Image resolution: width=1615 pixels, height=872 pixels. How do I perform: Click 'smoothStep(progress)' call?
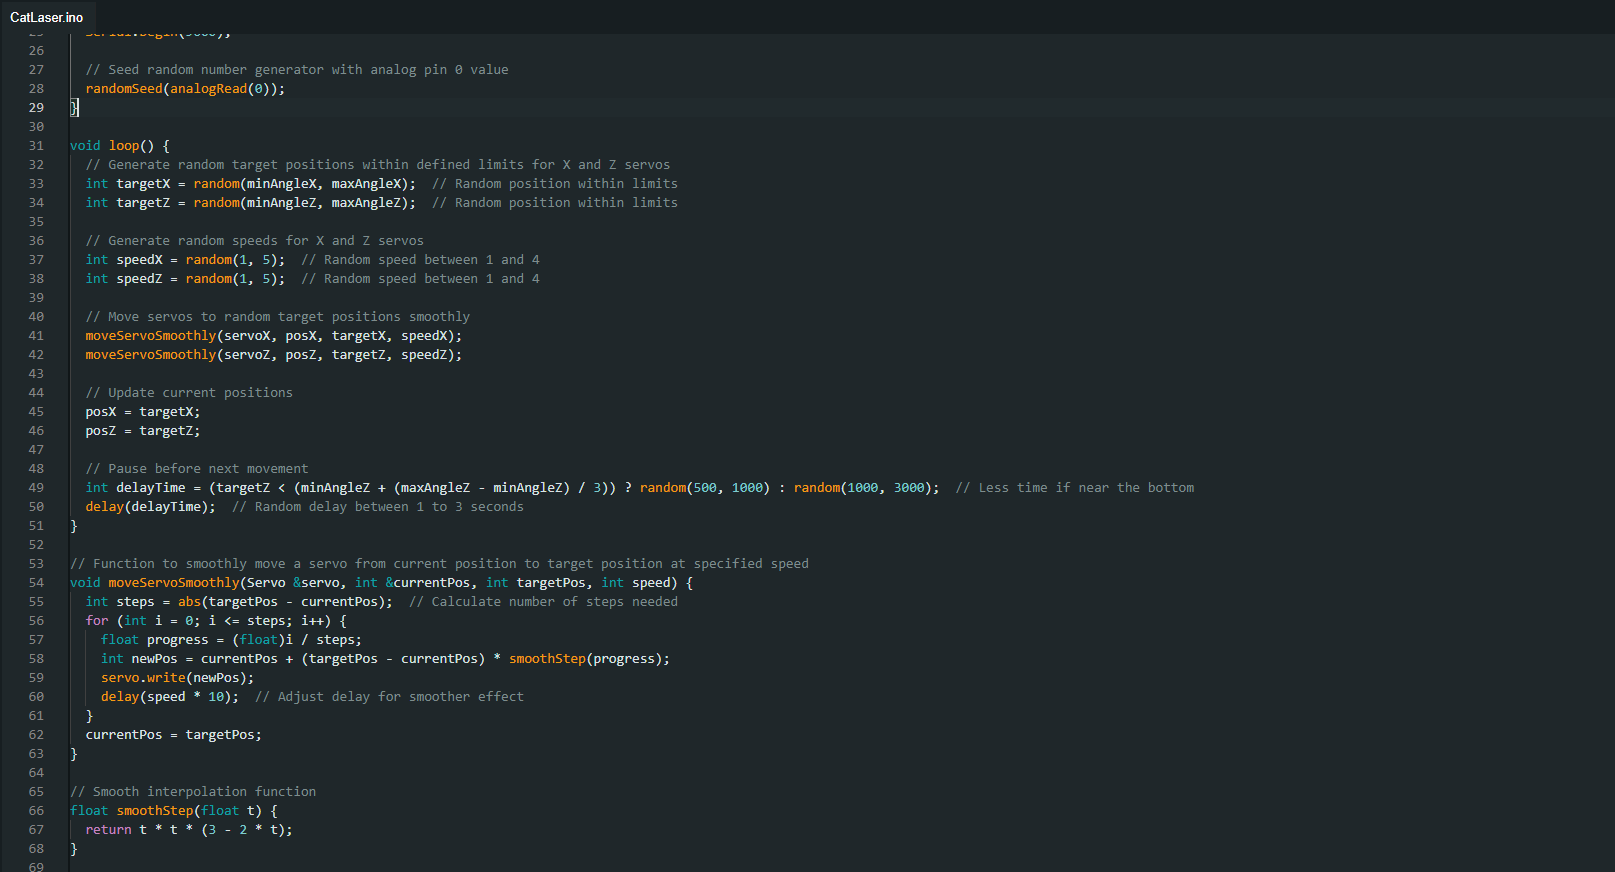point(585,659)
